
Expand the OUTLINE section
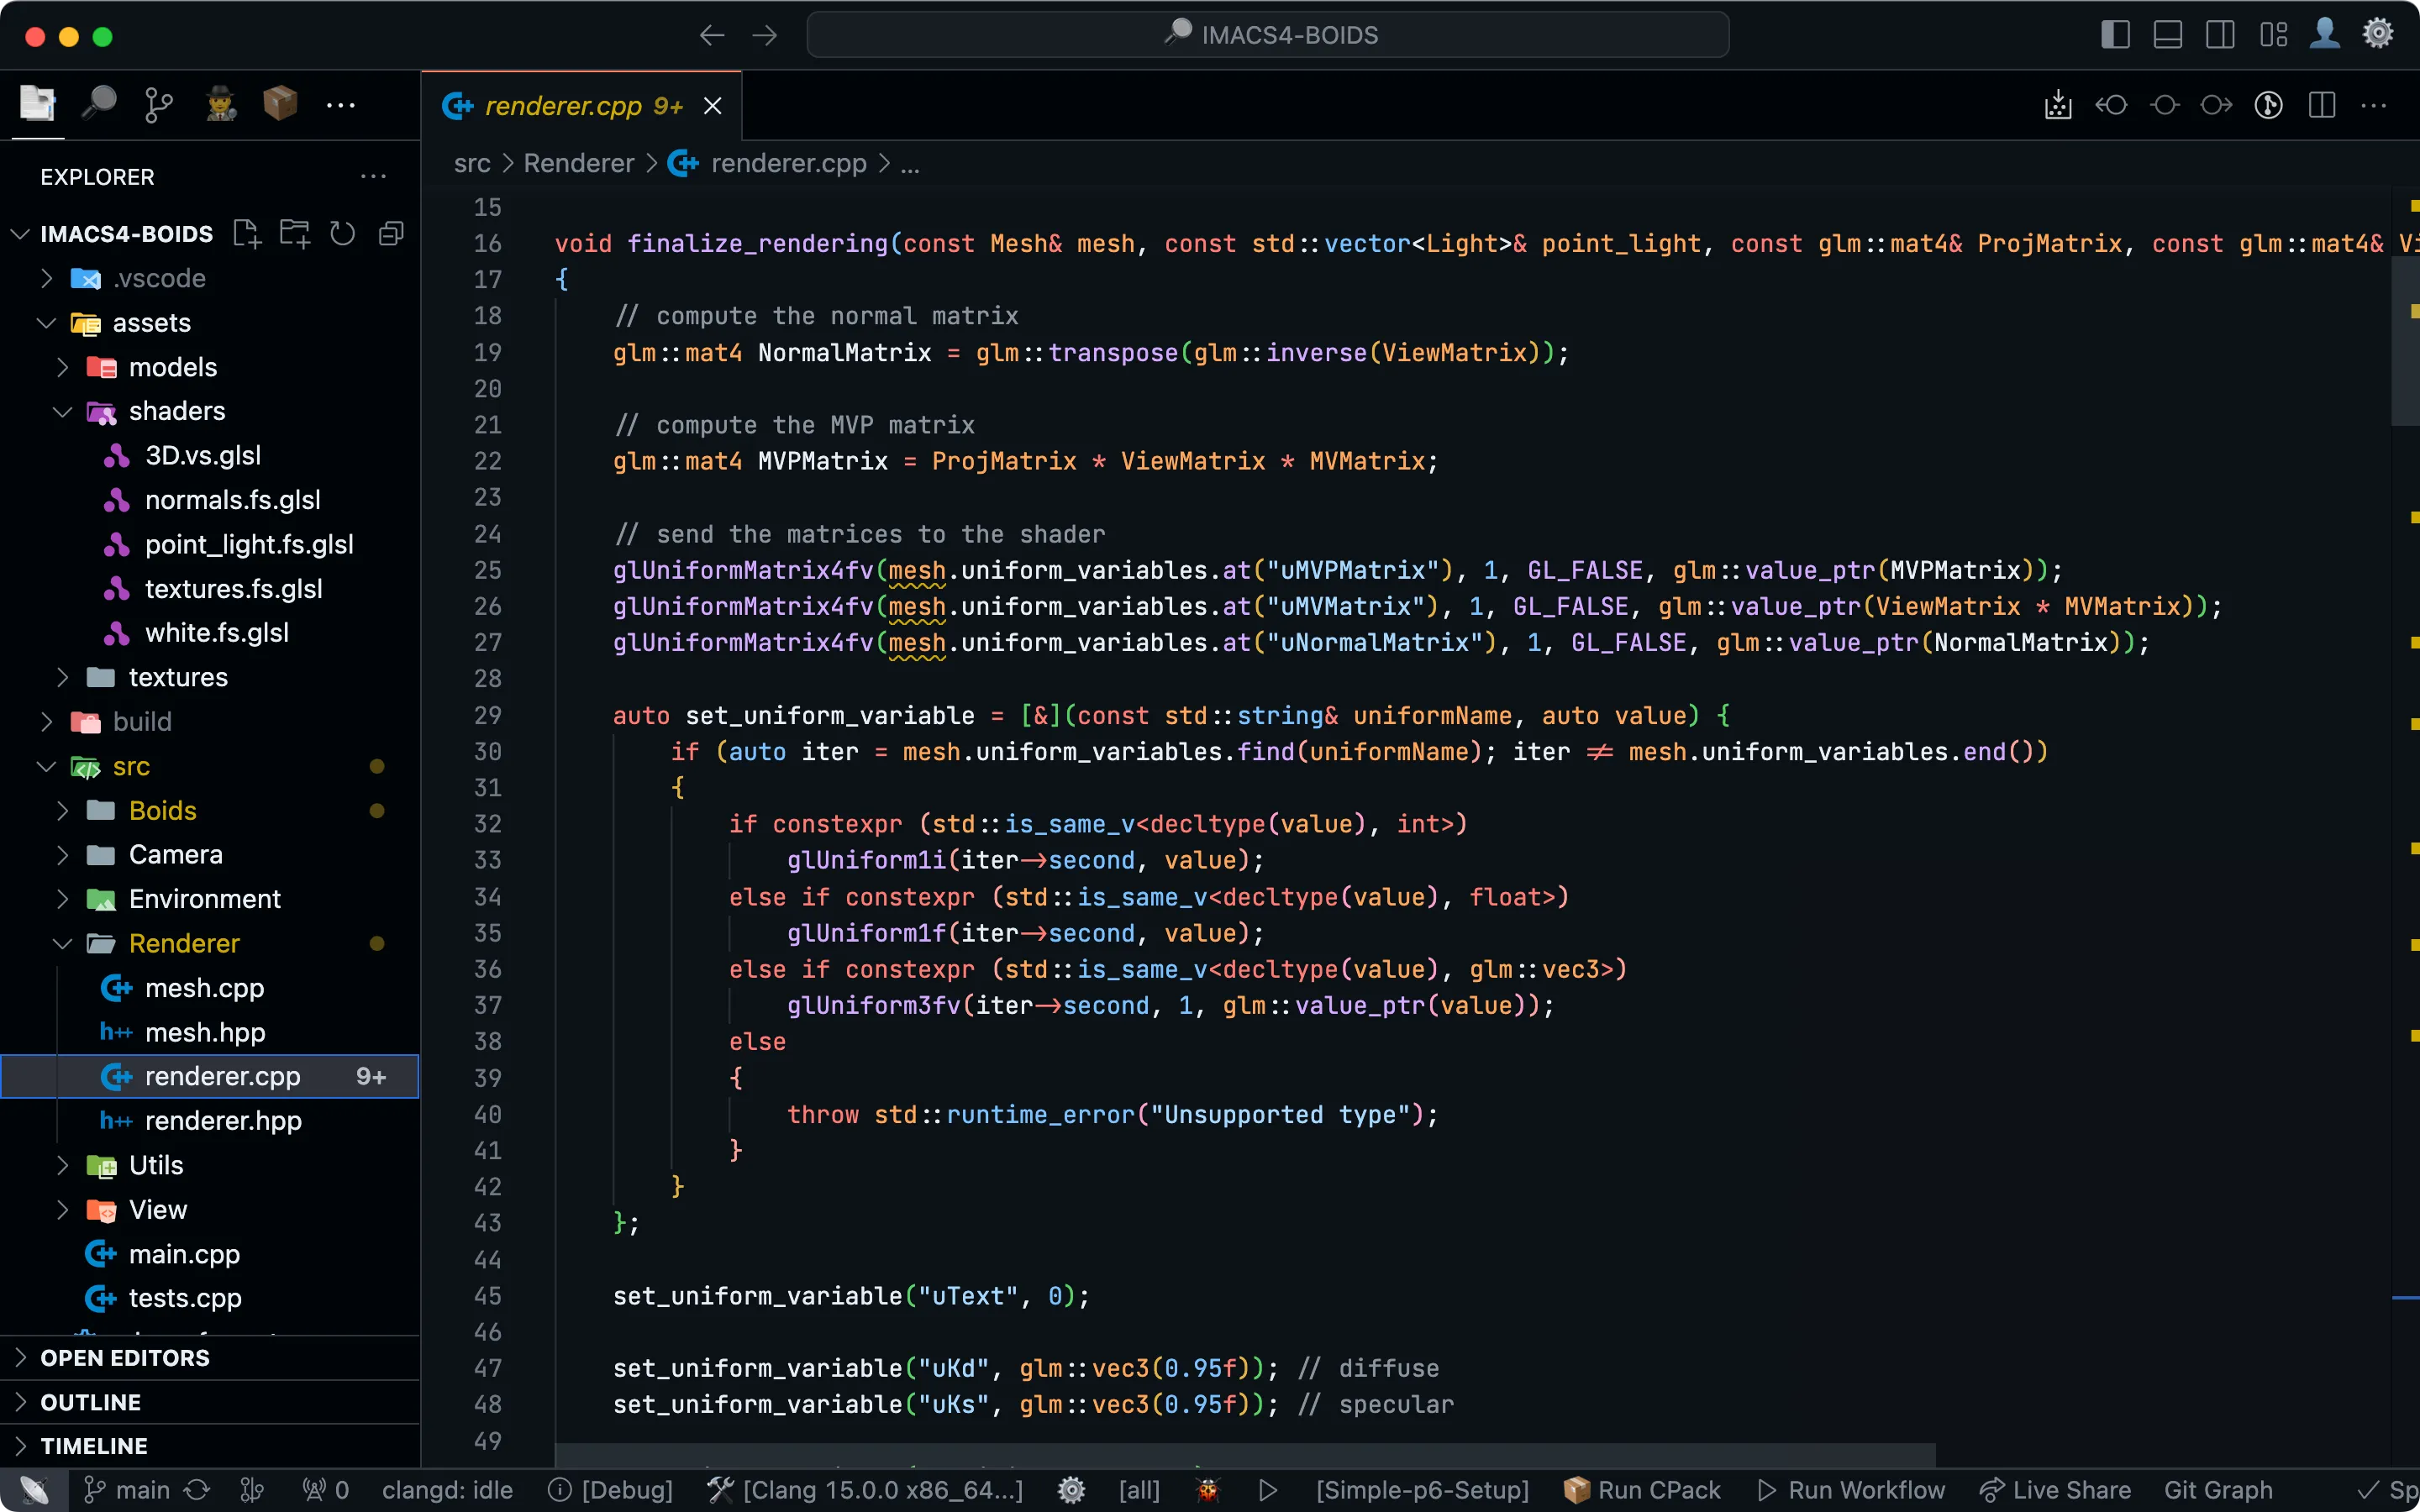[90, 1402]
